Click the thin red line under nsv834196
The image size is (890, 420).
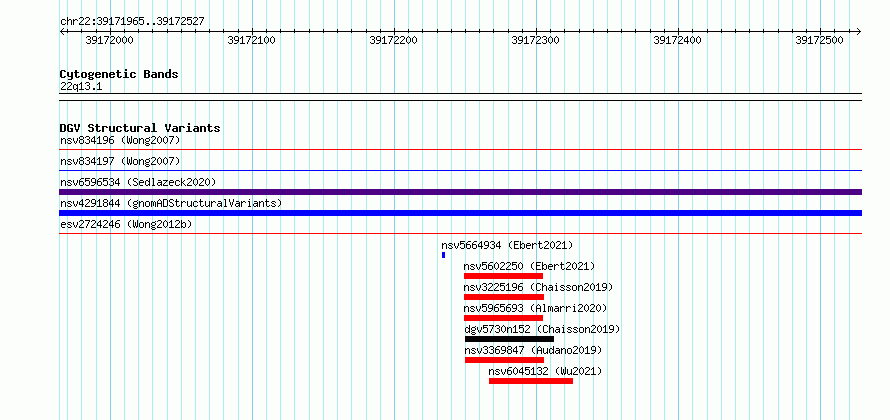pyautogui.click(x=460, y=149)
